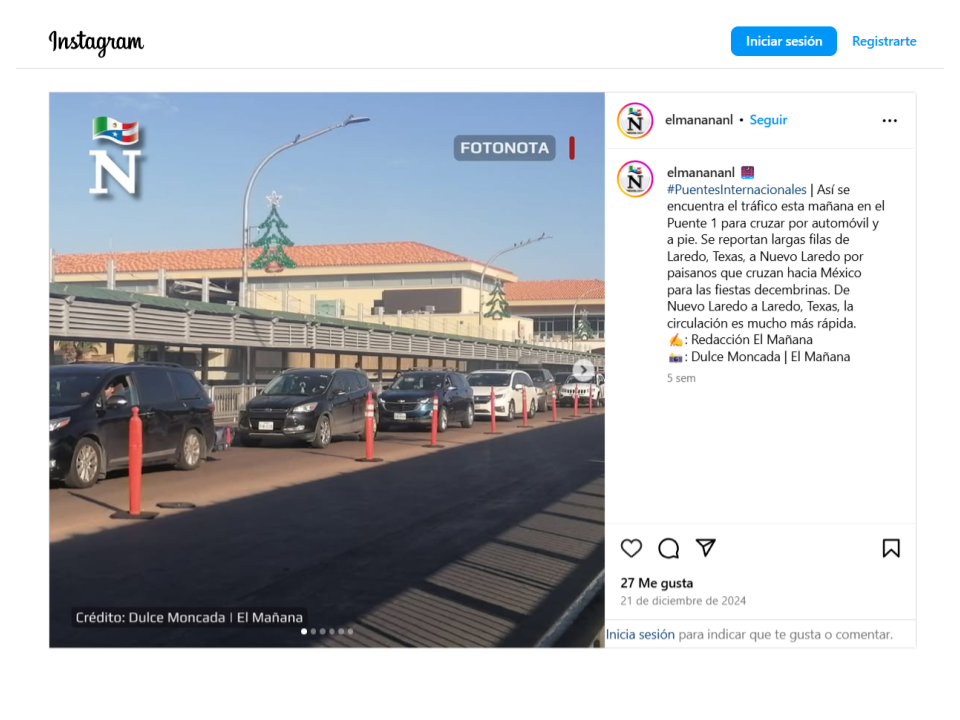Click the elmanananl username in header
Image resolution: width=960 pixels, height=720 pixels.
point(699,120)
